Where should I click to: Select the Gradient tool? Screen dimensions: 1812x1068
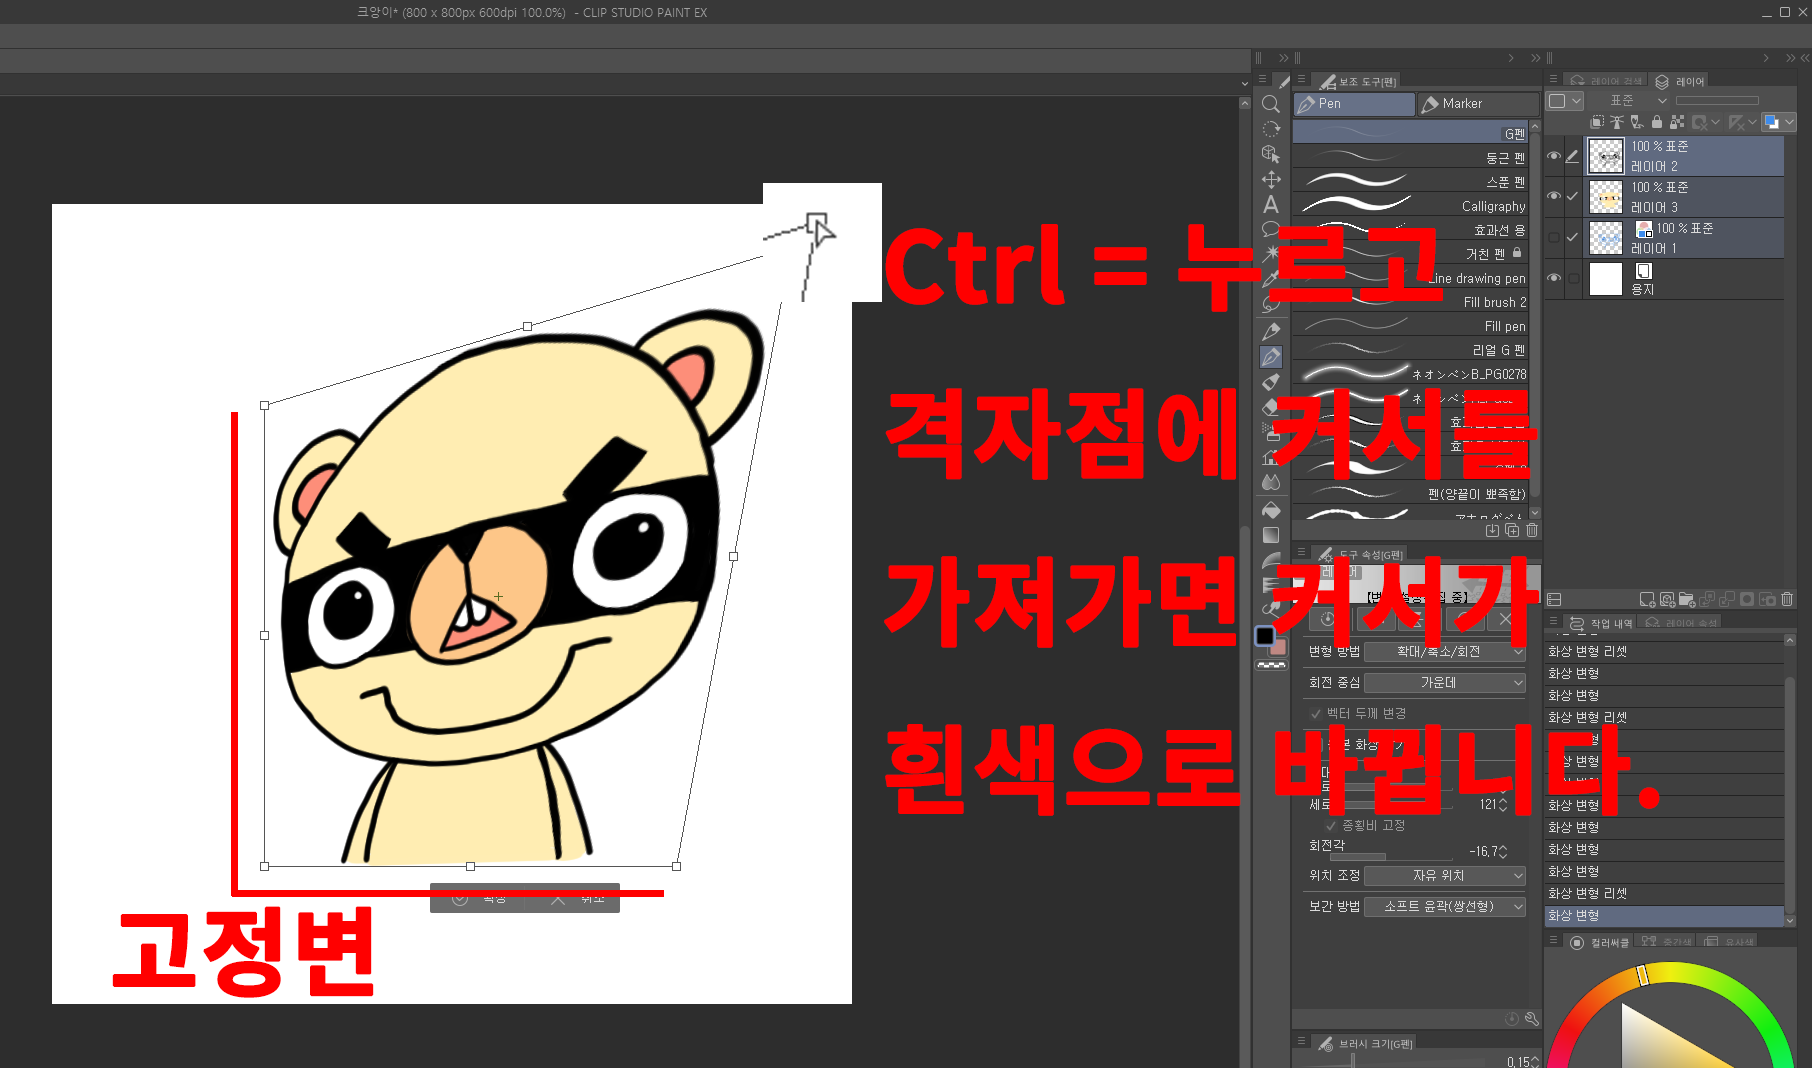[1271, 535]
